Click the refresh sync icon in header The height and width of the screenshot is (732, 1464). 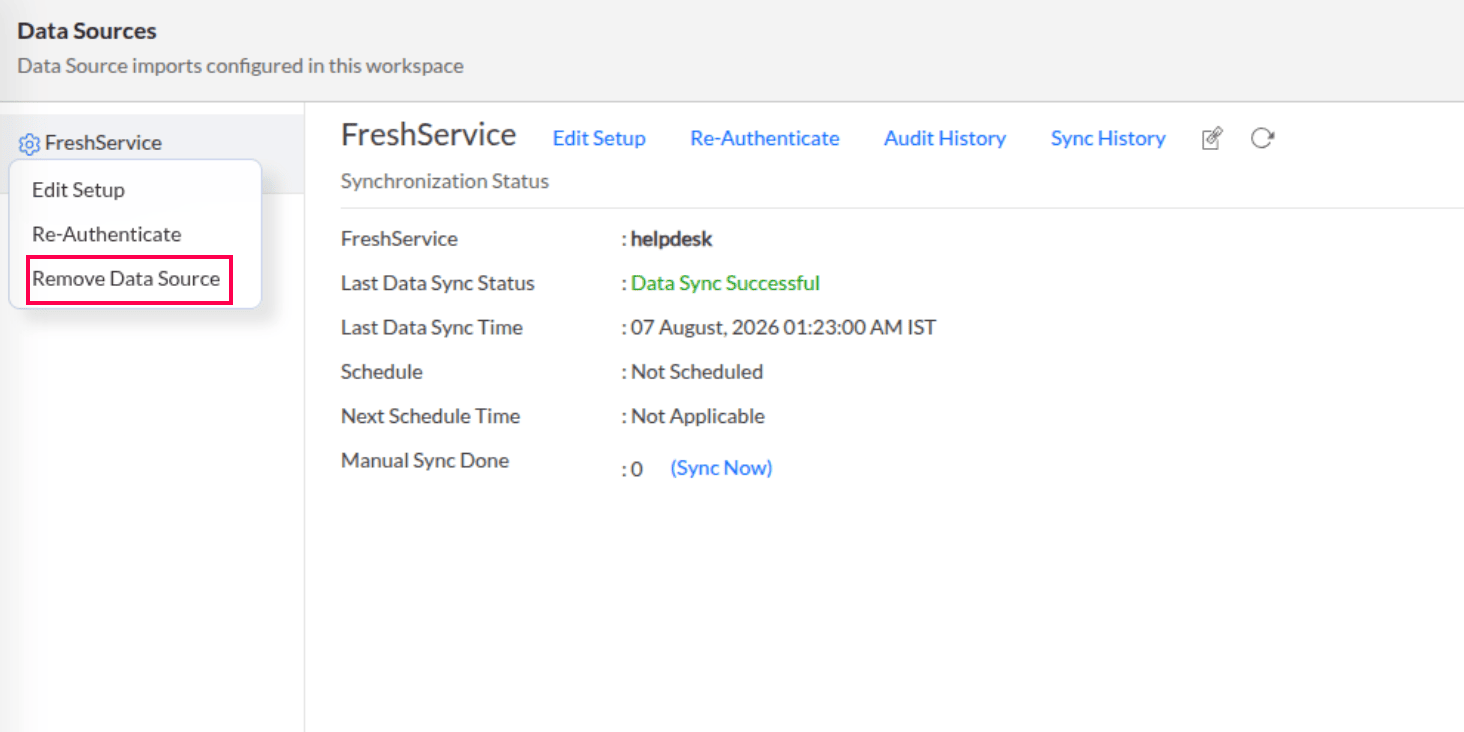tap(1263, 139)
